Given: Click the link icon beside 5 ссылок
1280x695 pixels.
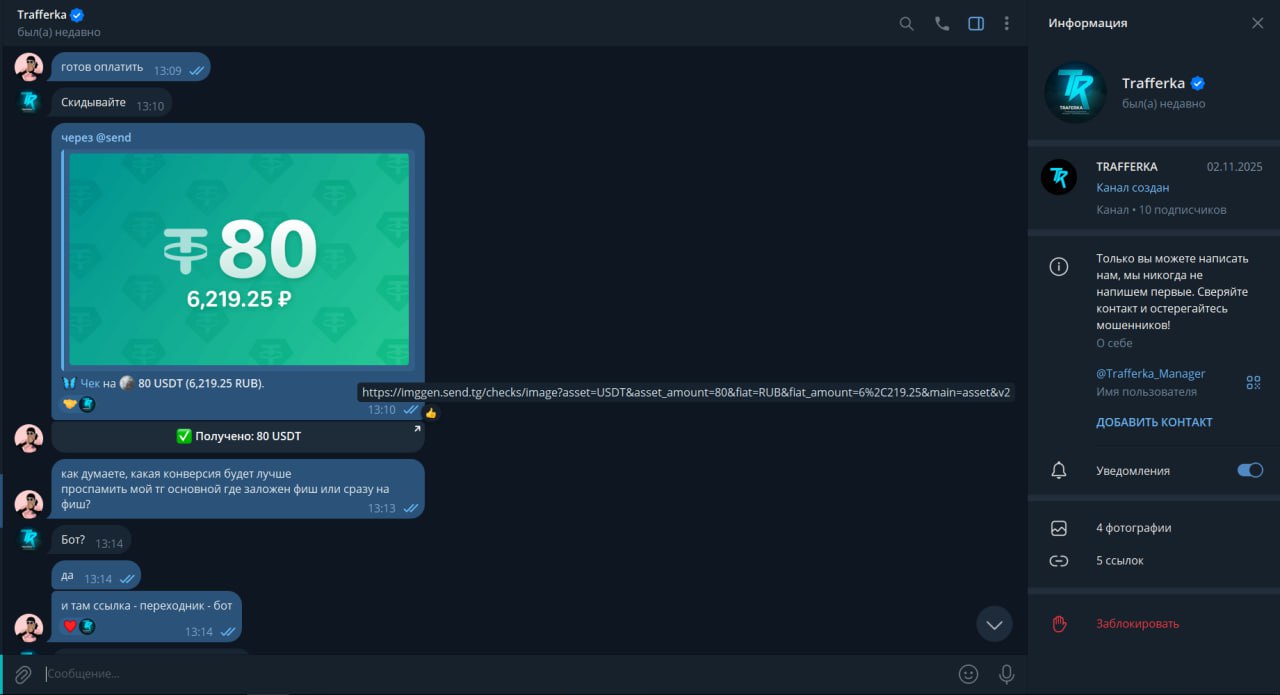Looking at the screenshot, I should [x=1059, y=561].
